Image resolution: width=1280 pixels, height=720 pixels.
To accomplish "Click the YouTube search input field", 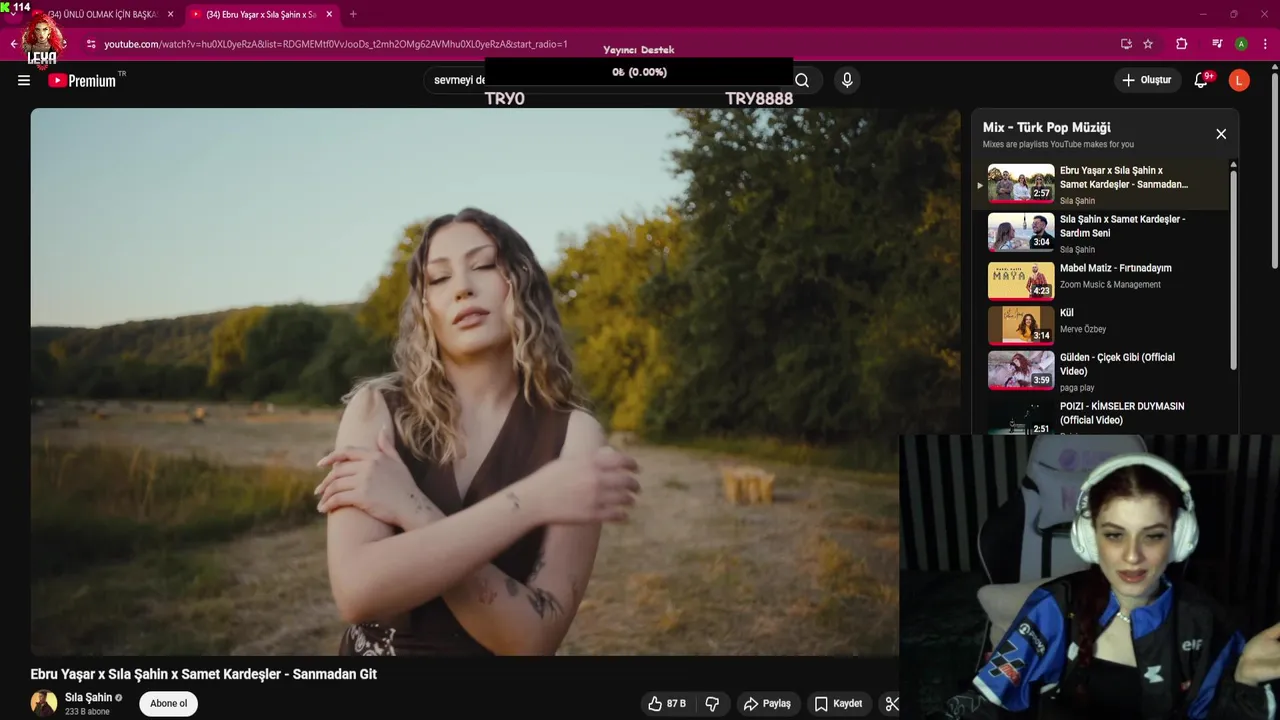I will point(605,80).
